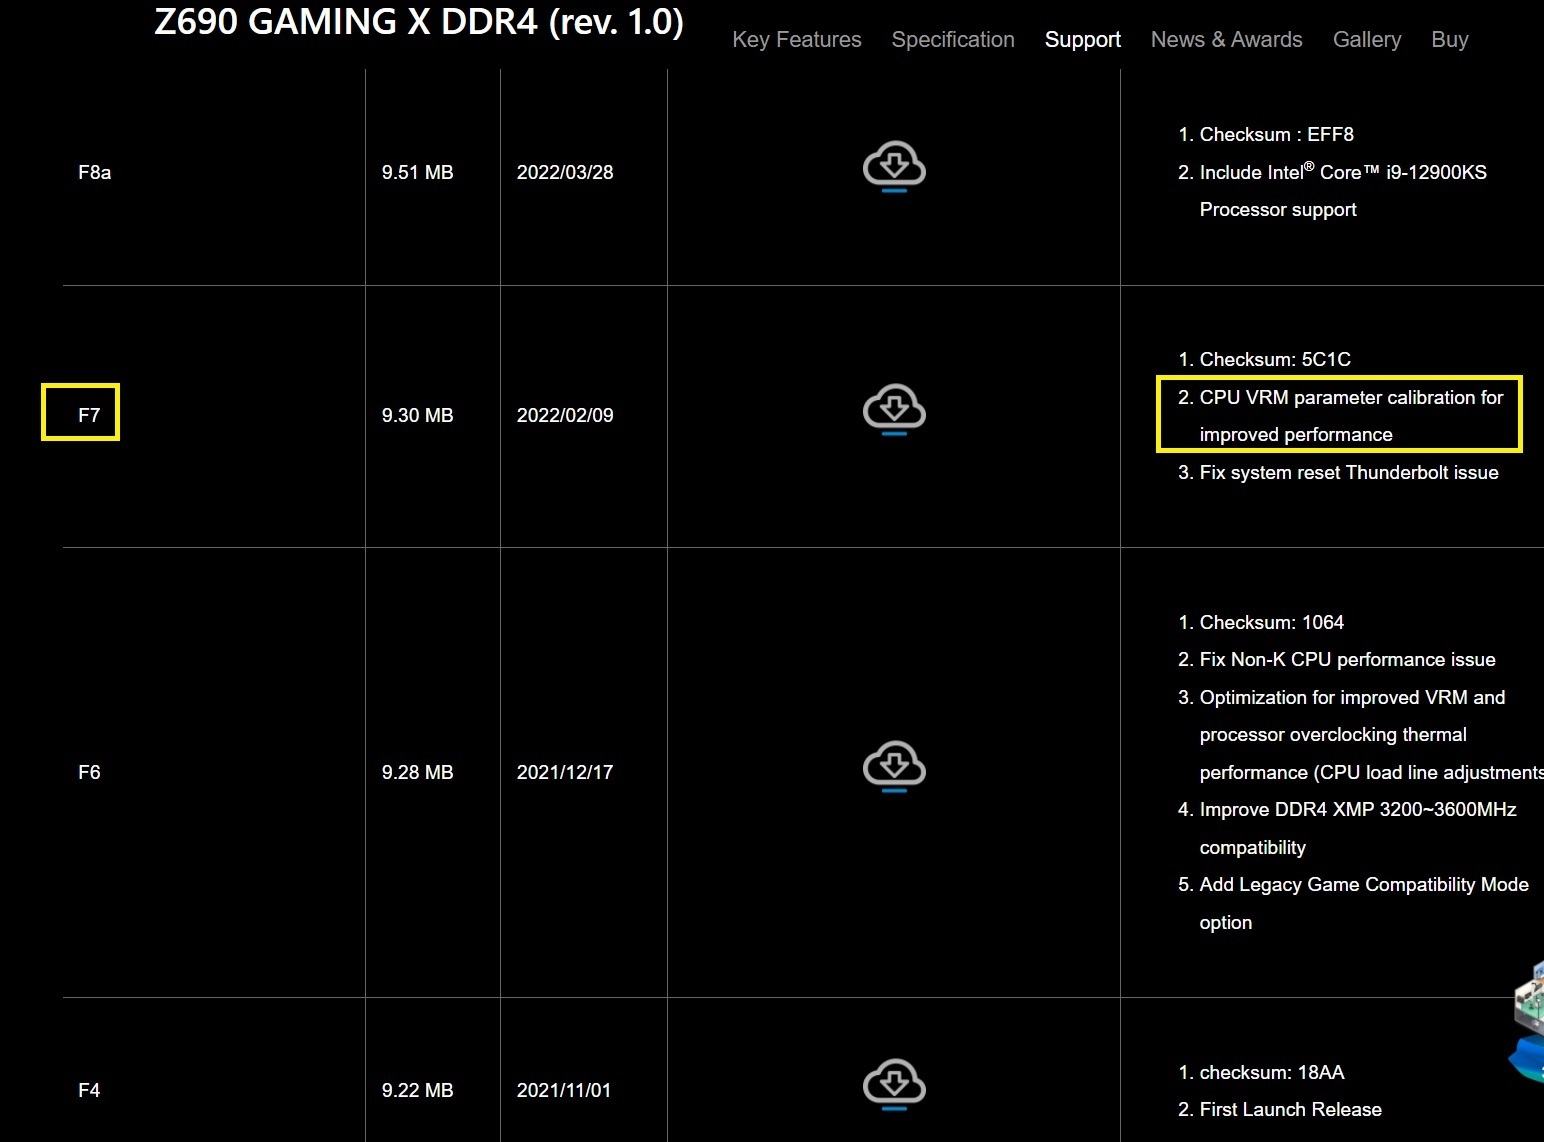This screenshot has height=1142, width=1544.
Task: Click the 2021/11/01 release date
Action: click(x=564, y=1090)
